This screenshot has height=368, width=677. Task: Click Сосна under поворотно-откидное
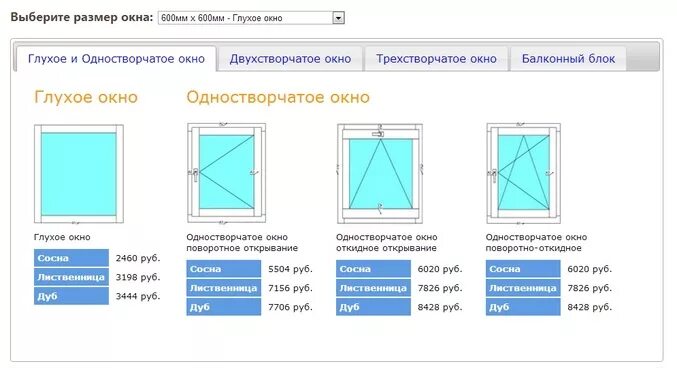pyautogui.click(x=523, y=269)
